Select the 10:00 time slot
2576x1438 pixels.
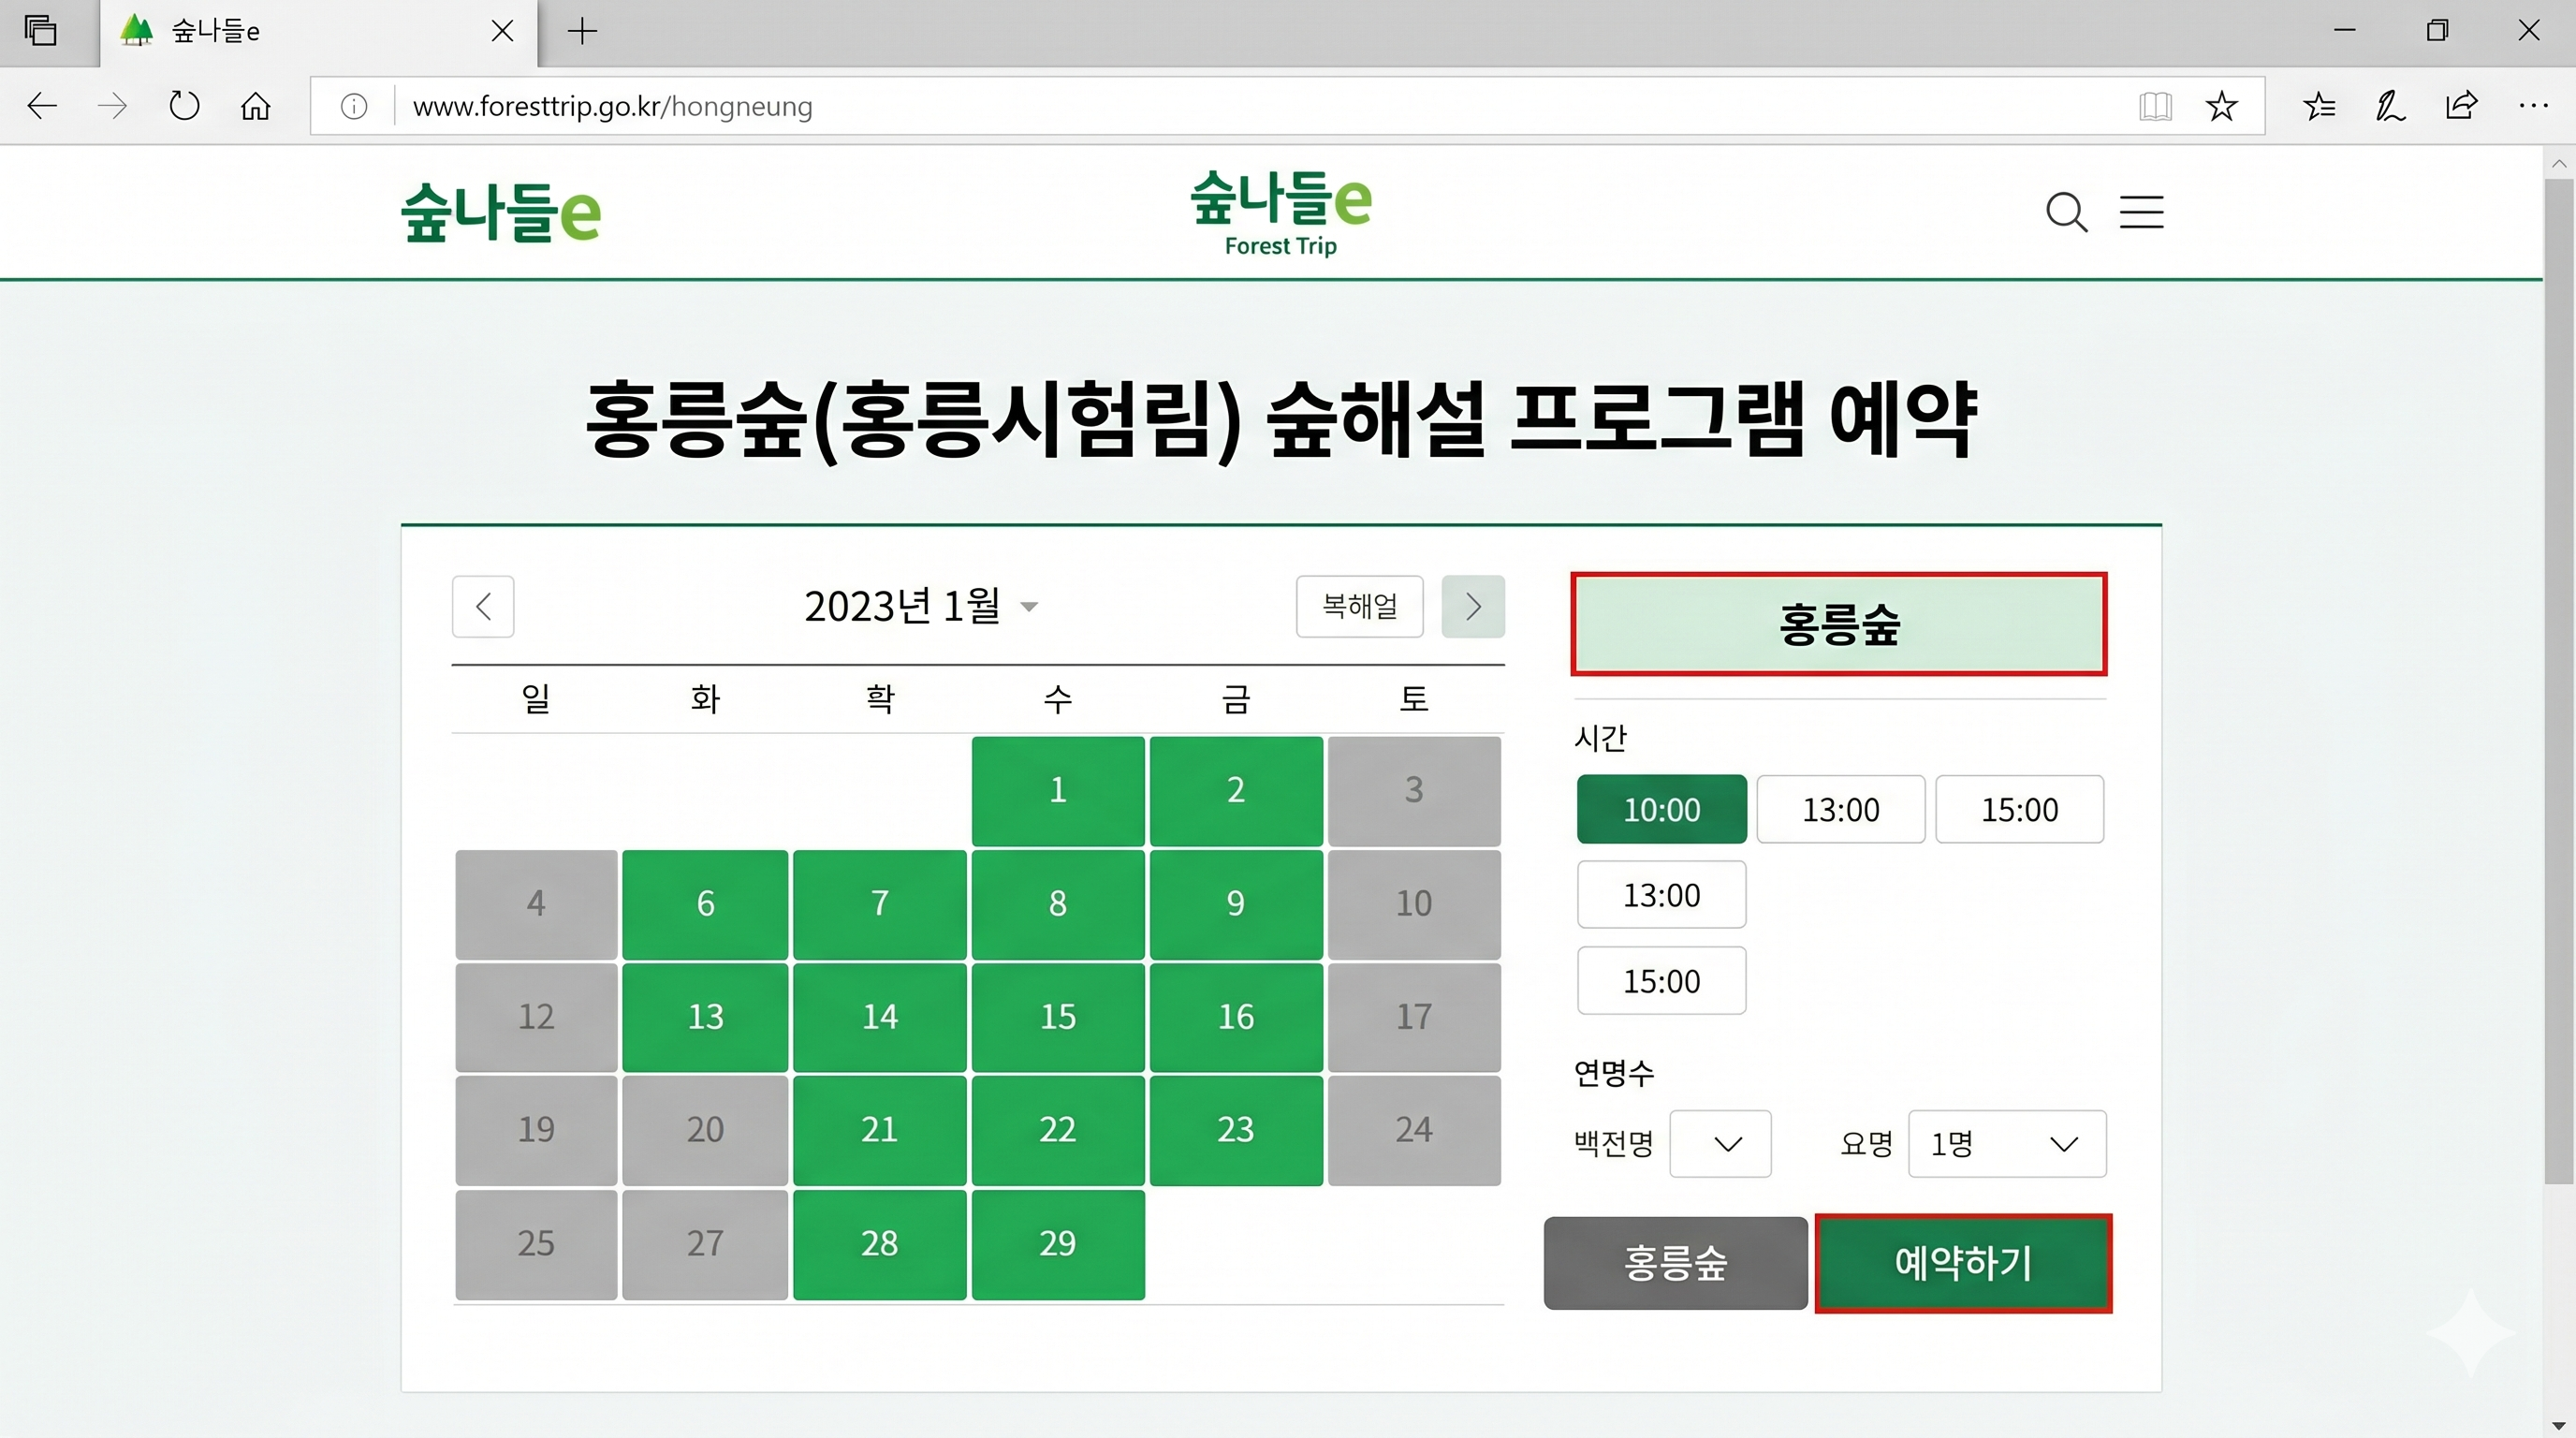pyautogui.click(x=1661, y=809)
